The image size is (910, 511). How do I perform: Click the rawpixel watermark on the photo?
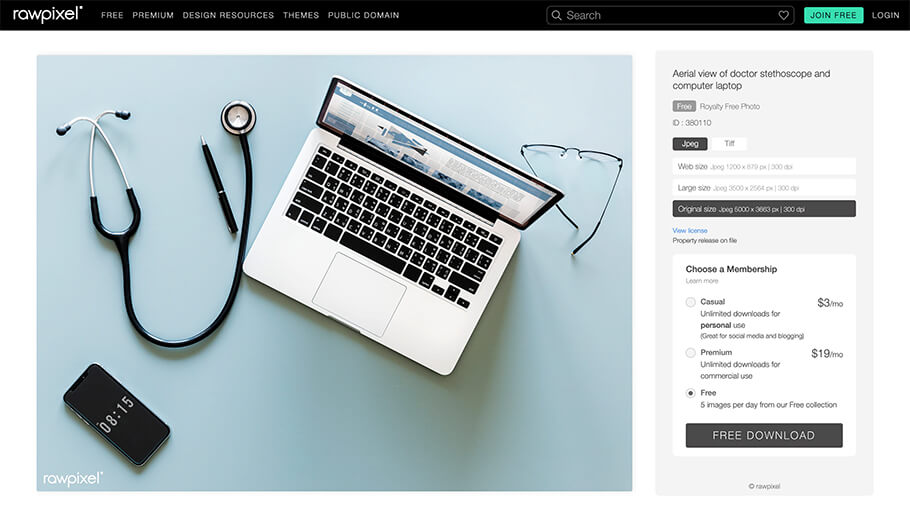(73, 478)
